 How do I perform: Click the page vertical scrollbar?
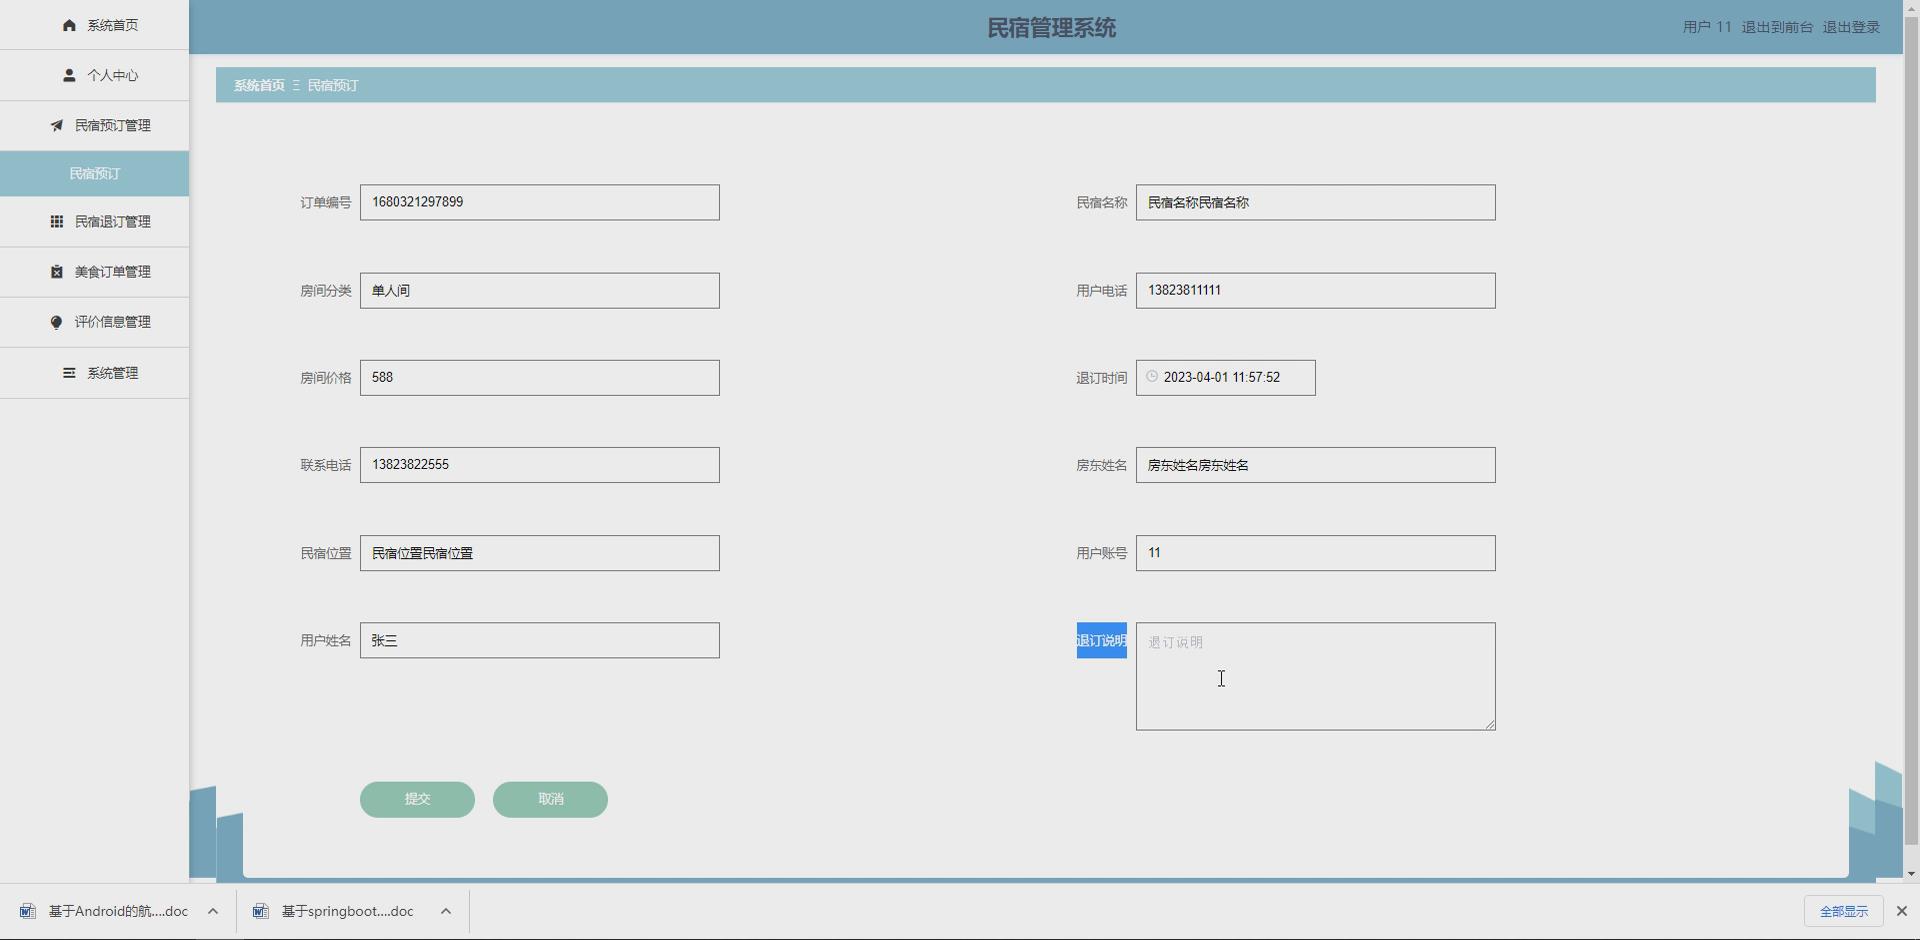(1911, 430)
